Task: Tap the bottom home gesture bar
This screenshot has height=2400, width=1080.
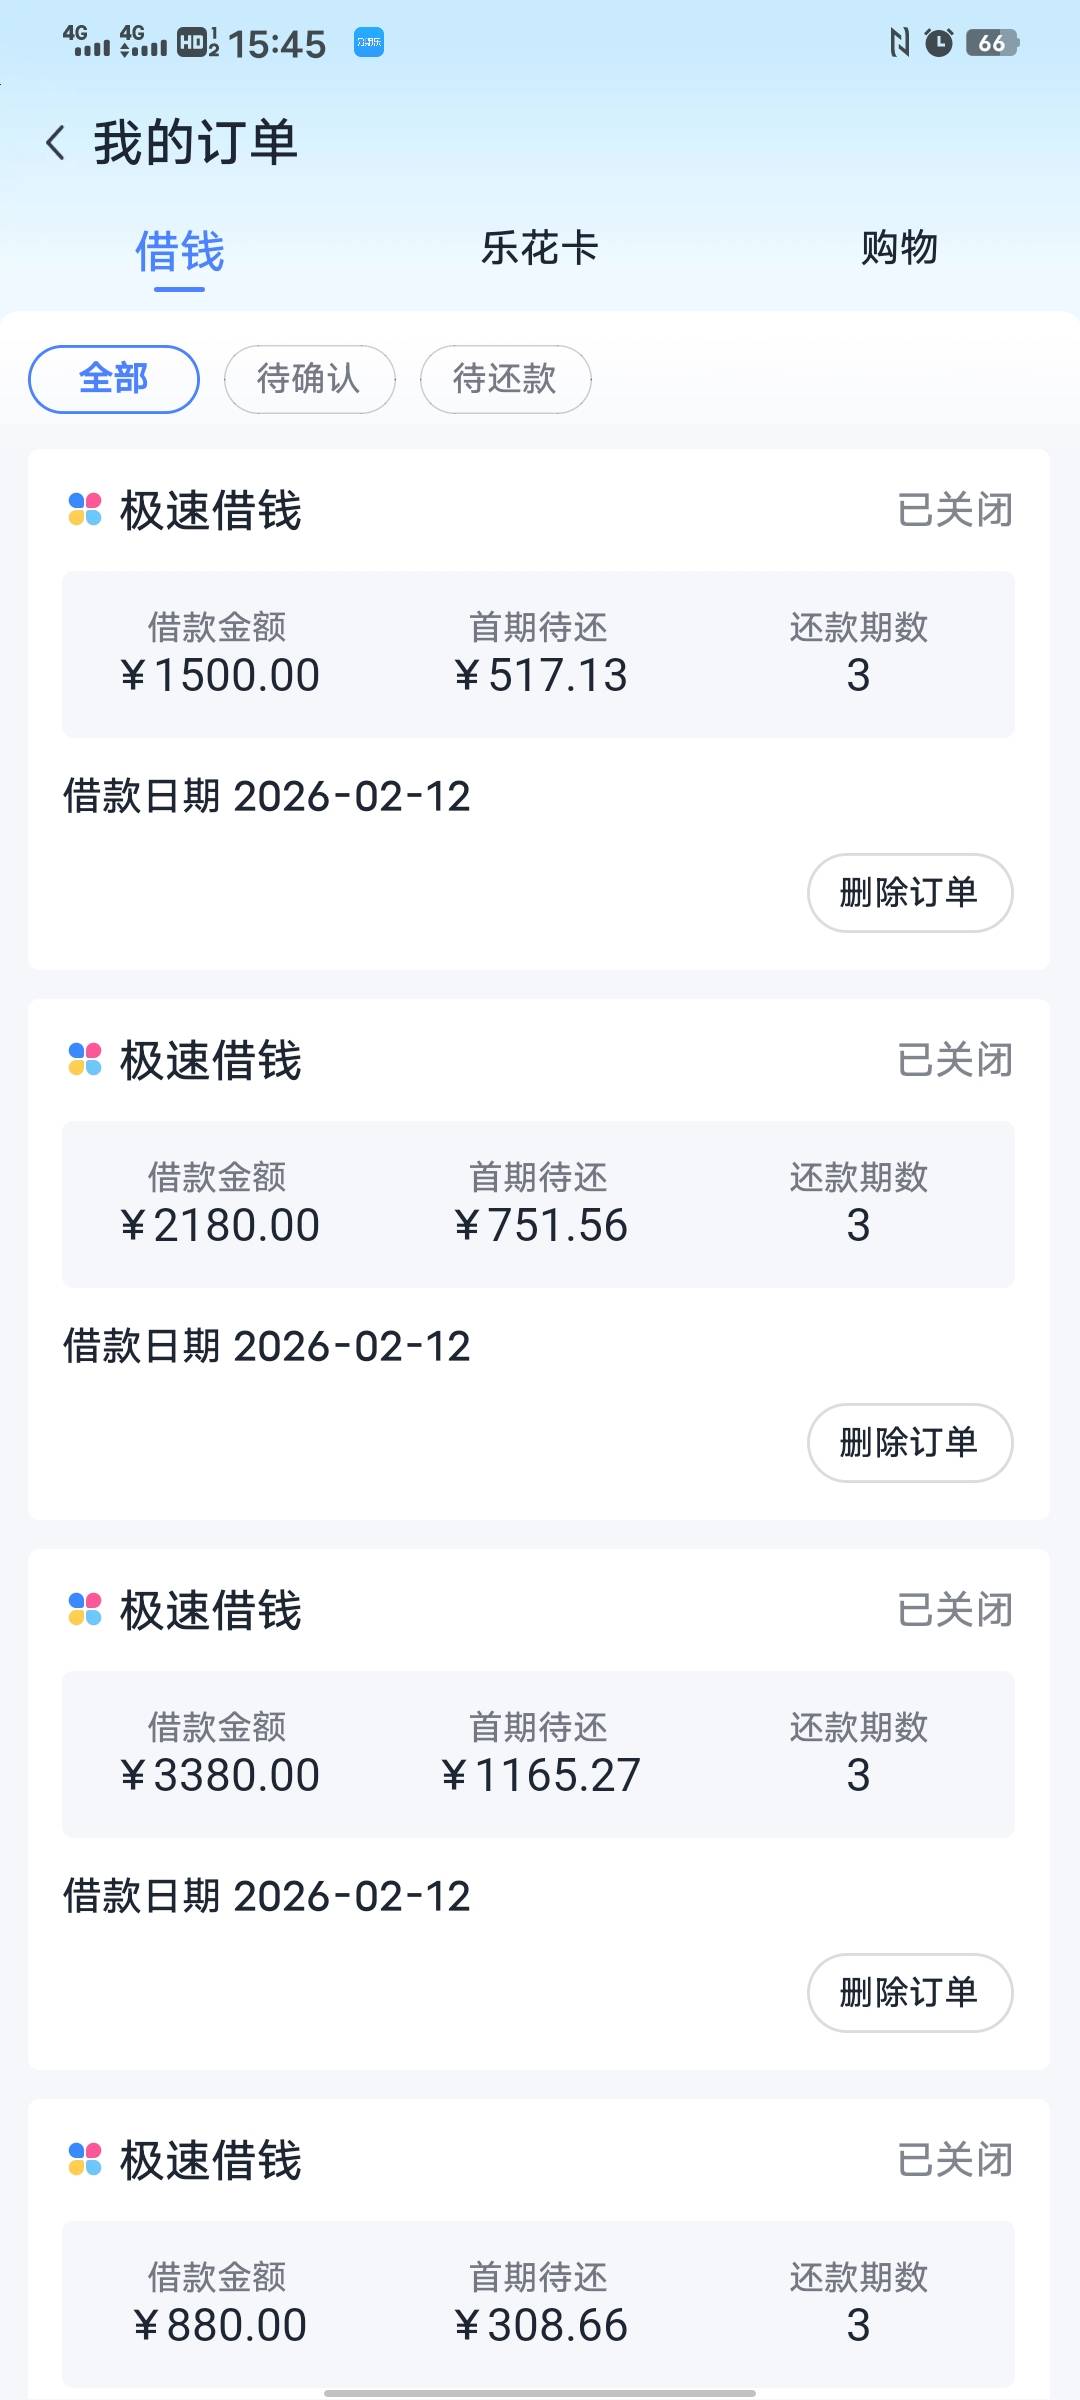Action: pyautogui.click(x=539, y=2393)
